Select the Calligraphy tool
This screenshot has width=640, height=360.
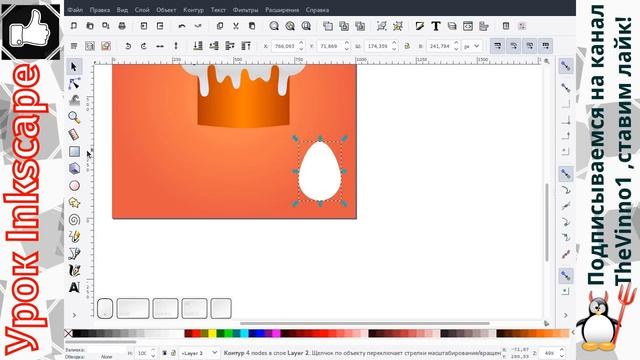coord(74,271)
